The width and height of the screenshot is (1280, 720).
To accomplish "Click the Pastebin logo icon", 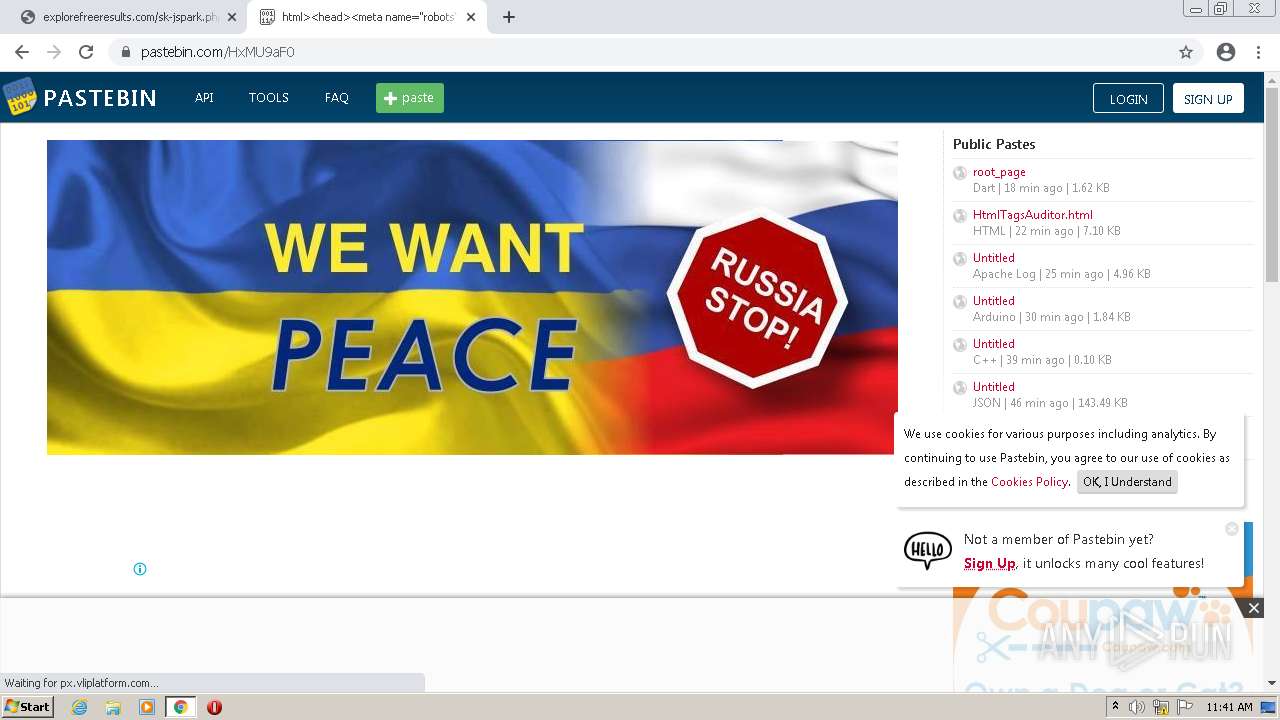I will click(19, 97).
